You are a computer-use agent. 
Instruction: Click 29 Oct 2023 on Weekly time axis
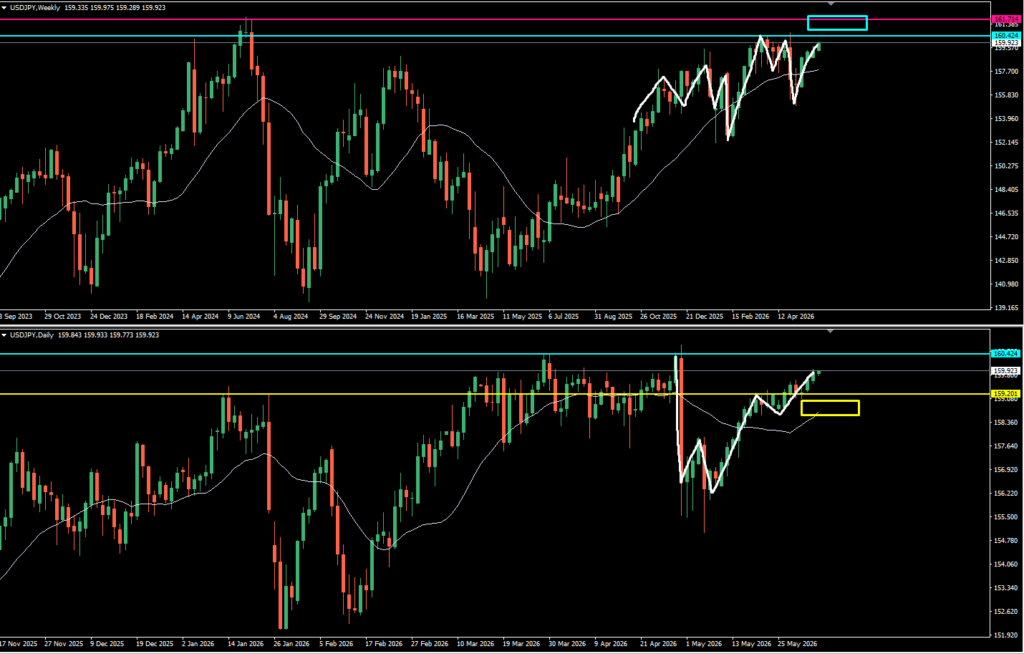65,316
